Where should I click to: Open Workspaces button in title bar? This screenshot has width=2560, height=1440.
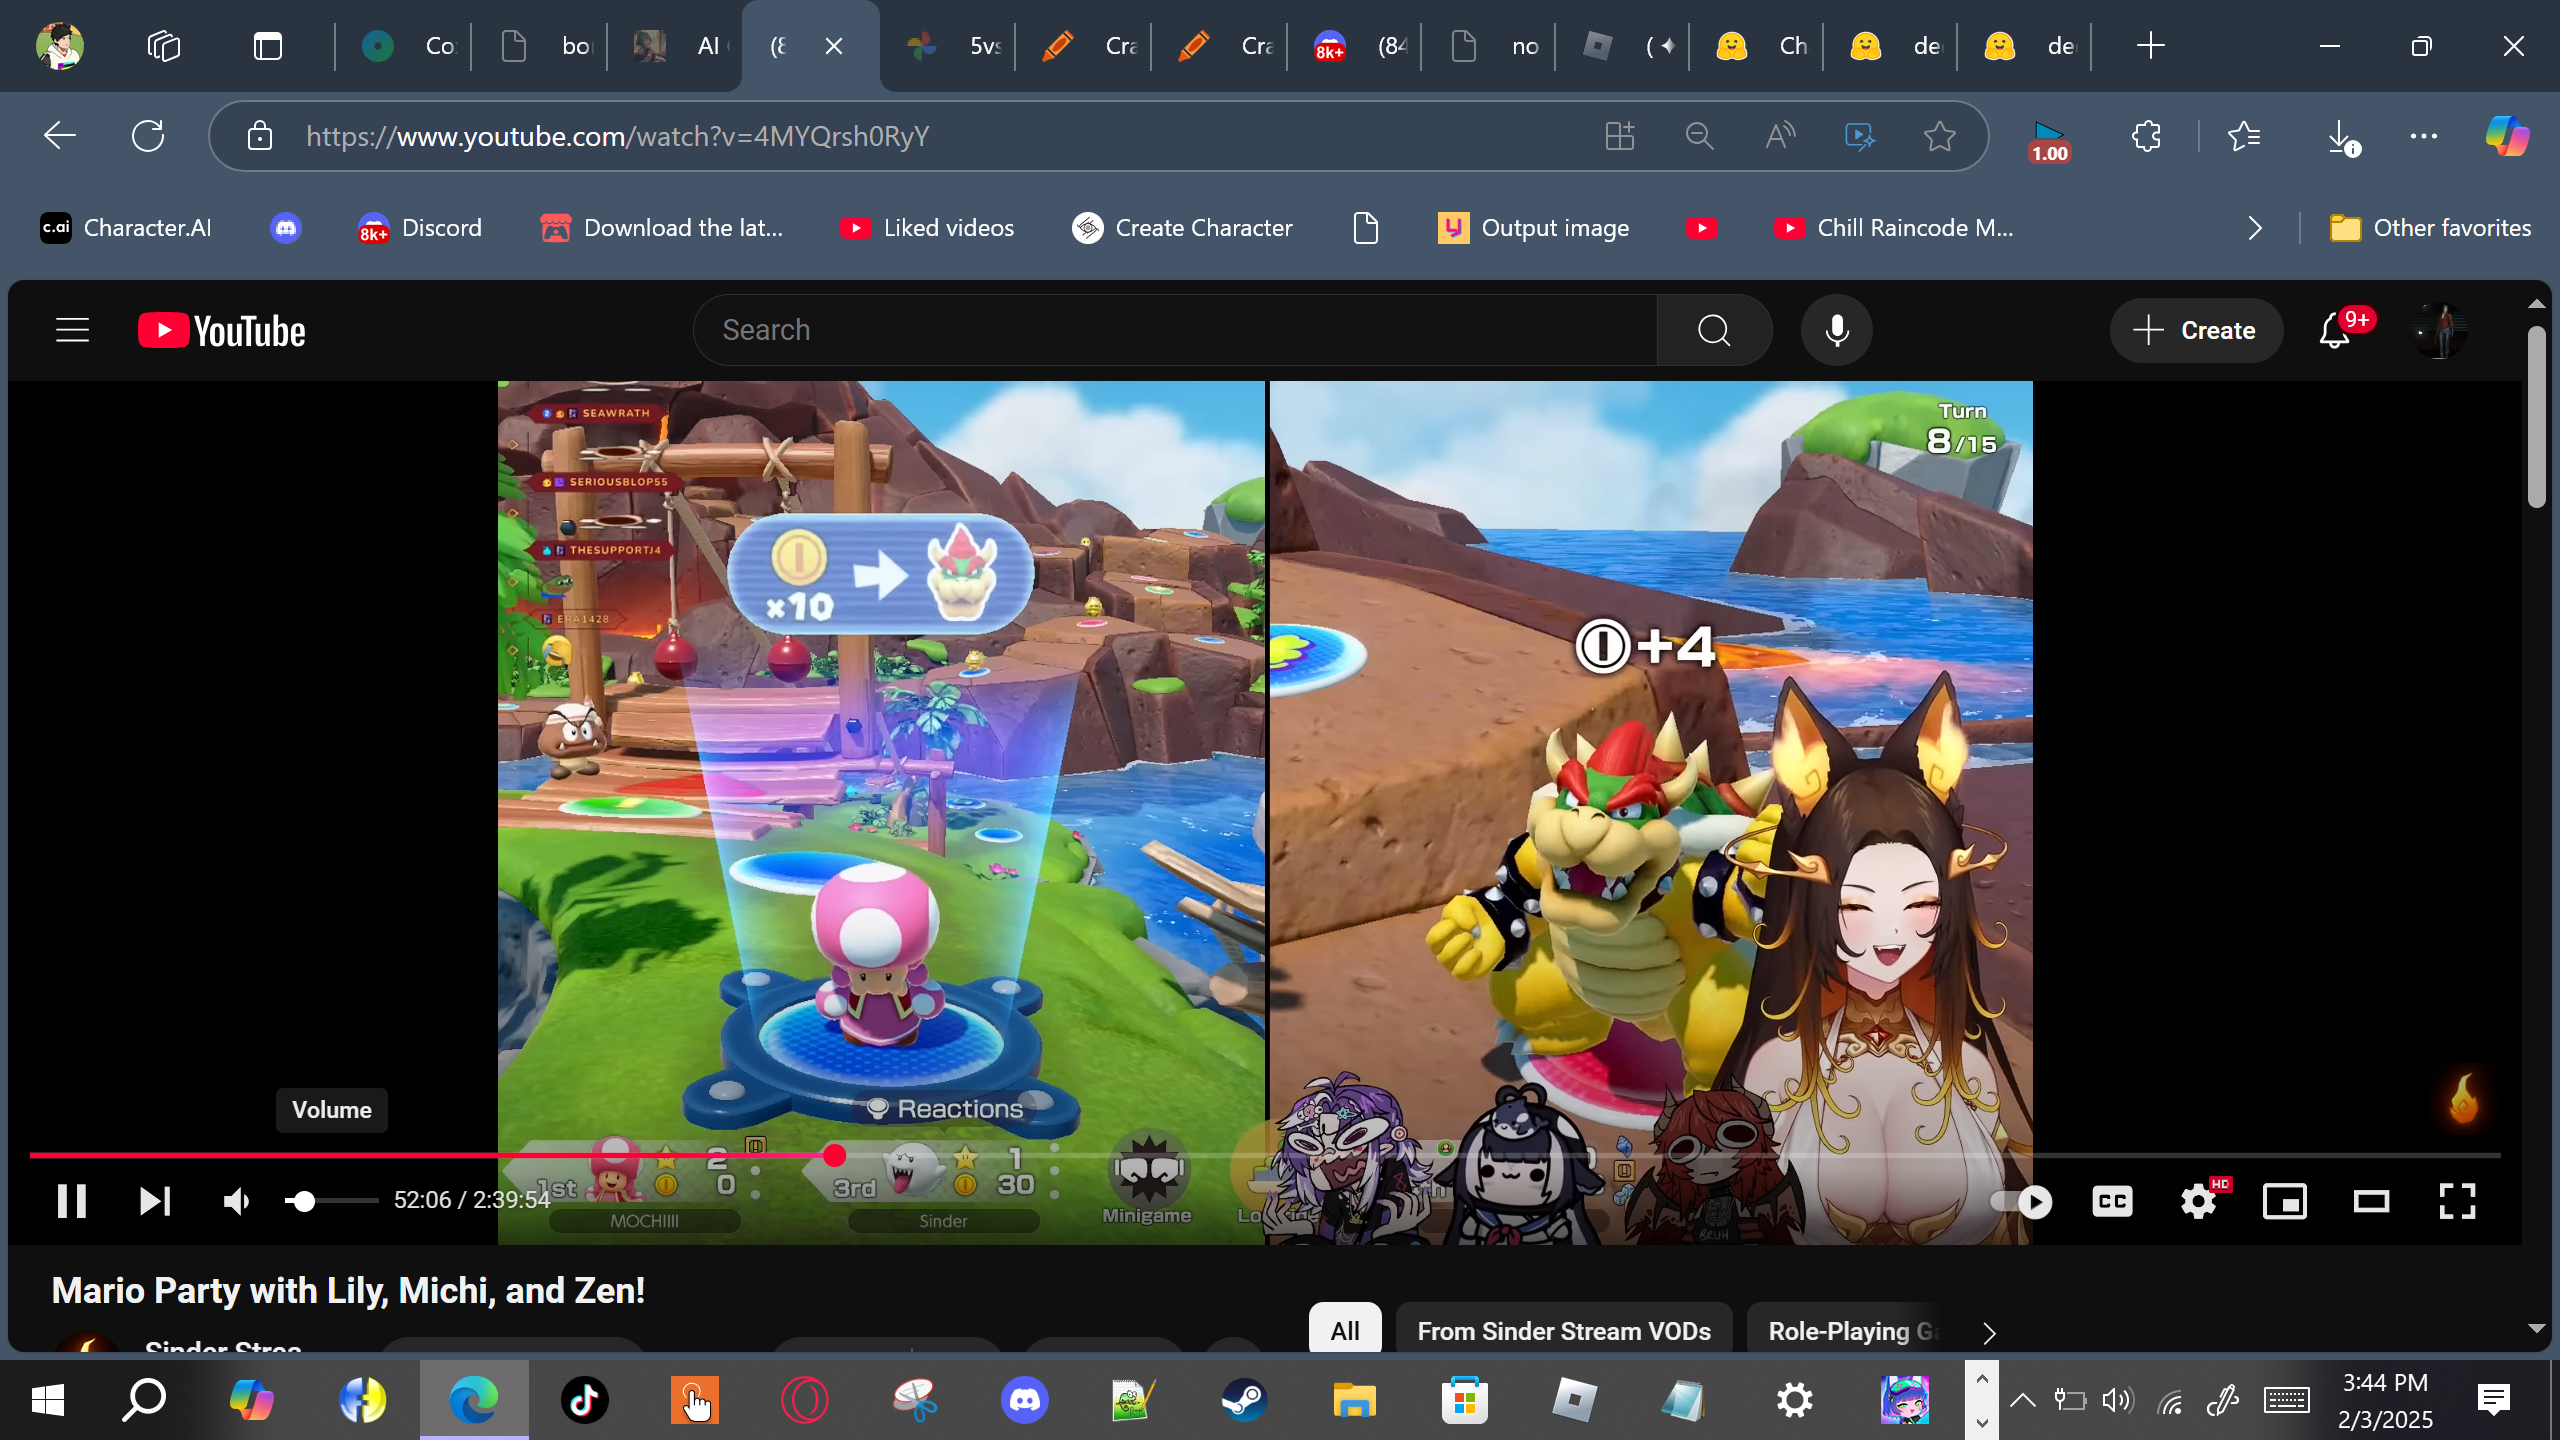(x=163, y=46)
